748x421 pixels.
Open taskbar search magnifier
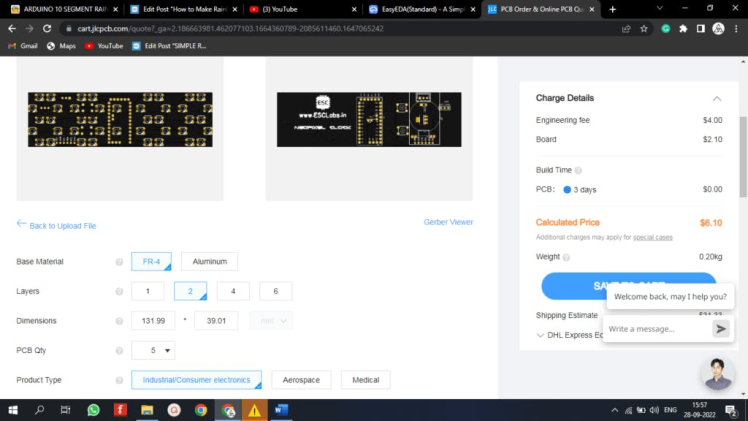click(40, 410)
